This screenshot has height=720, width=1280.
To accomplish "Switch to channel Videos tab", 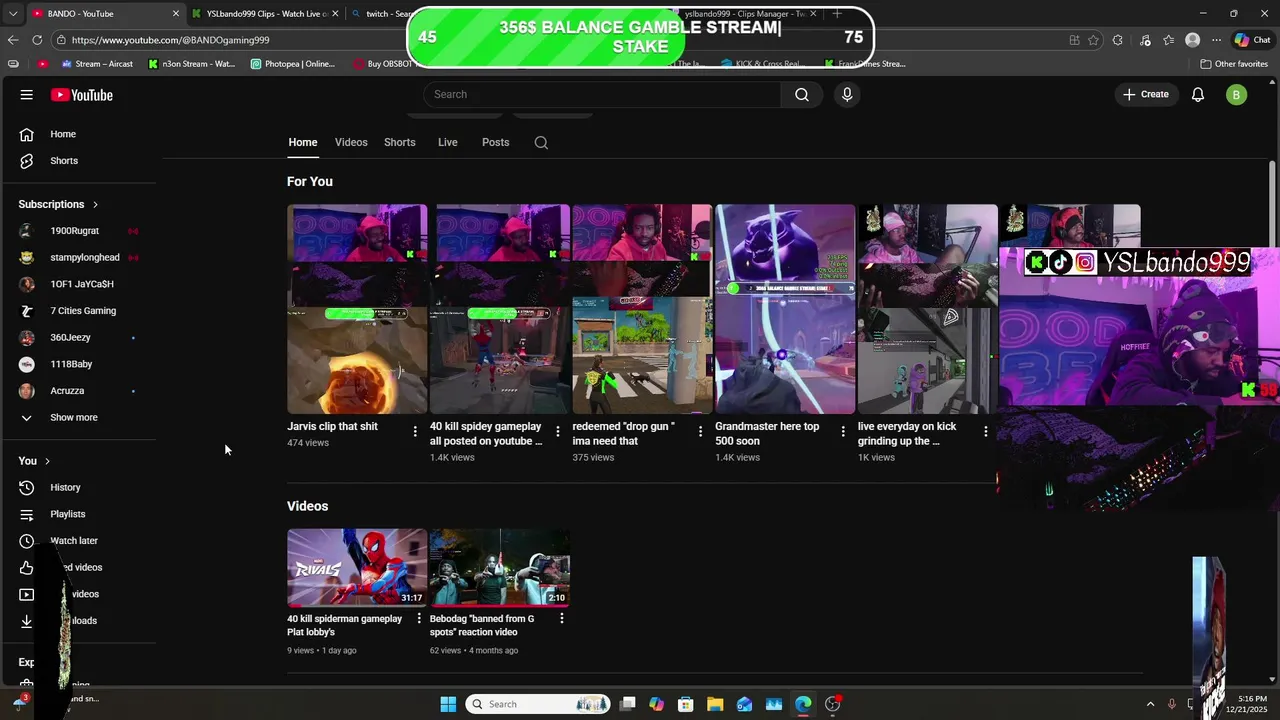I will tap(351, 142).
